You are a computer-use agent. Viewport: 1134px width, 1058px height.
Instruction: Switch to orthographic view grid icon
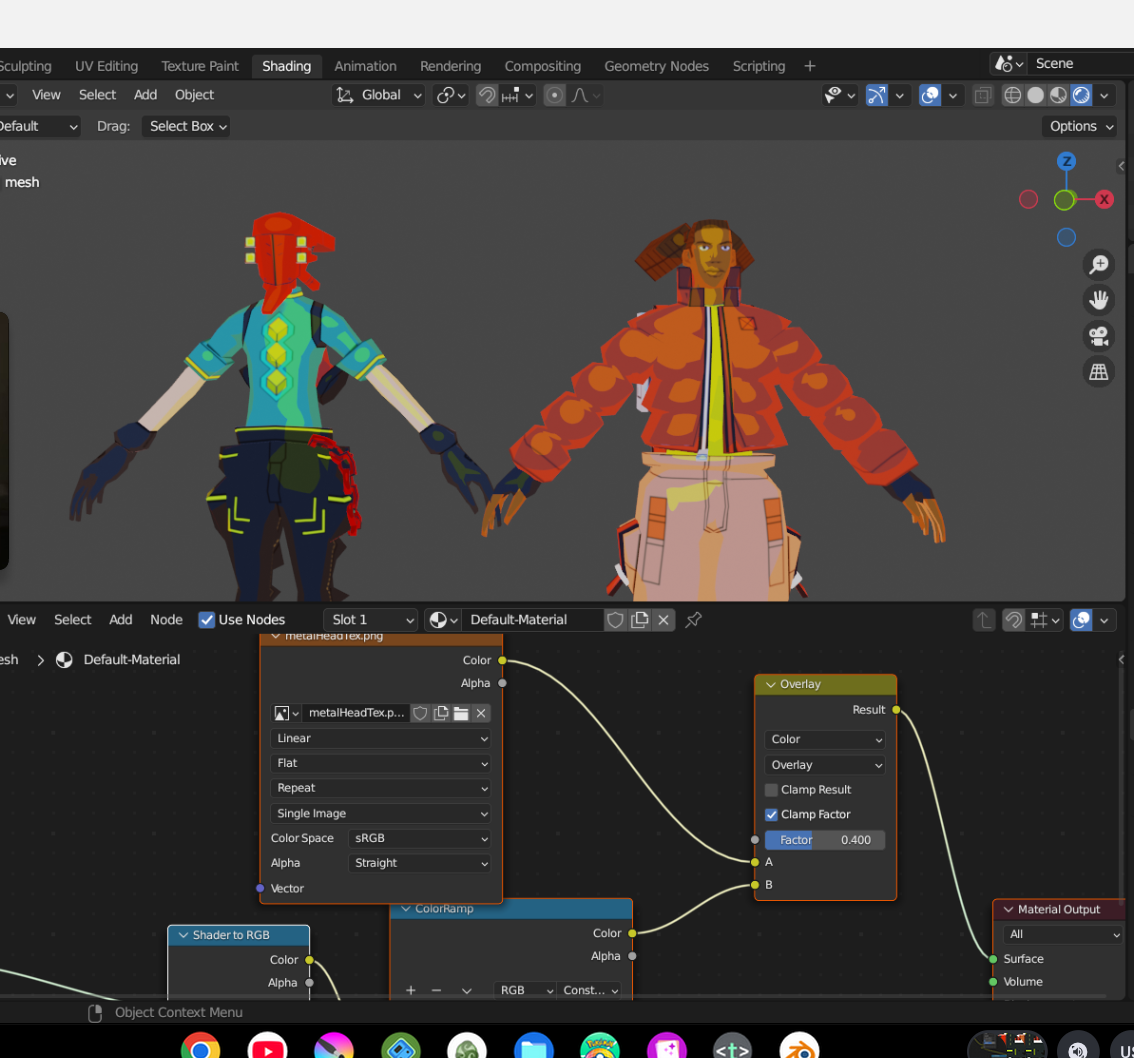[1098, 372]
